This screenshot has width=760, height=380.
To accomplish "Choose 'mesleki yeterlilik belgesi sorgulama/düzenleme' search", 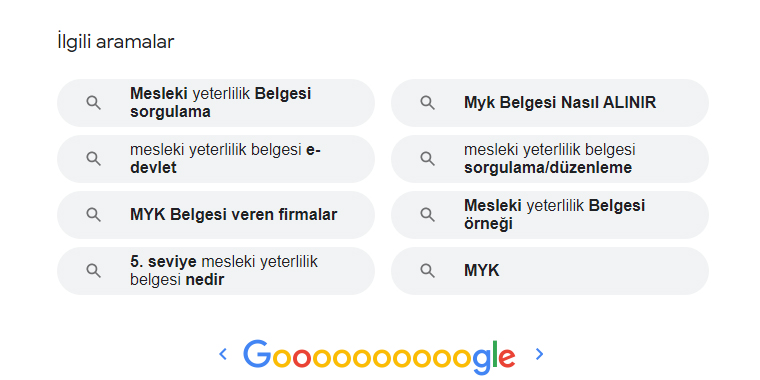I will [x=550, y=159].
